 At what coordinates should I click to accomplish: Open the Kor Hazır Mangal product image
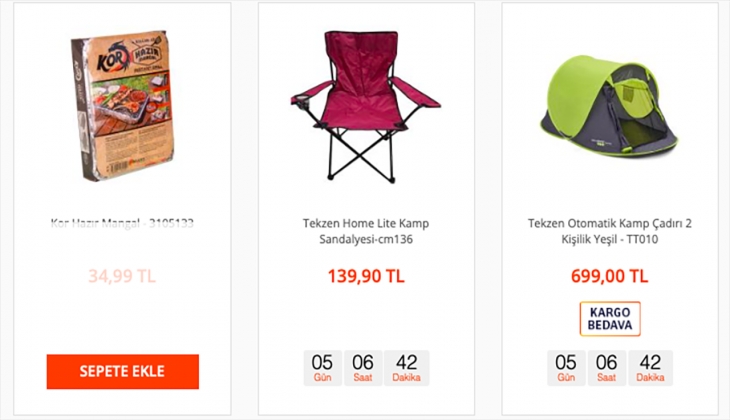pyautogui.click(x=122, y=106)
